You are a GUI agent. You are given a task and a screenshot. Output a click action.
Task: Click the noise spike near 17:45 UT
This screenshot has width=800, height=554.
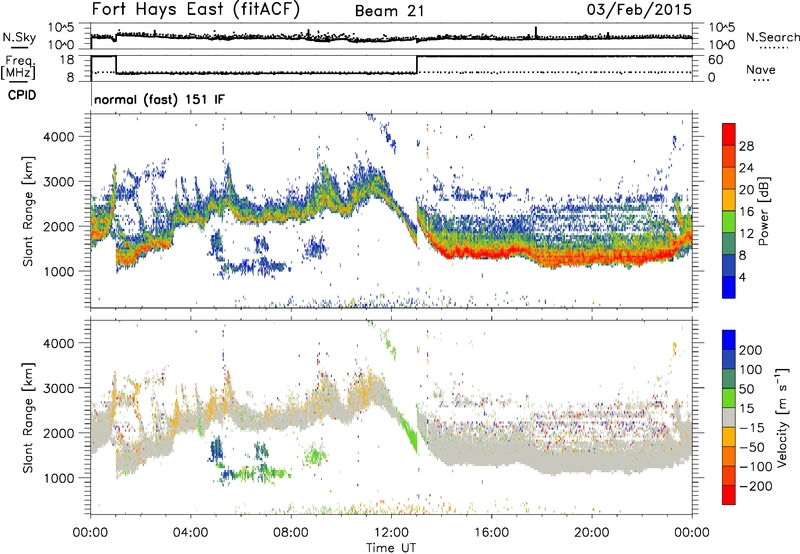tap(536, 32)
